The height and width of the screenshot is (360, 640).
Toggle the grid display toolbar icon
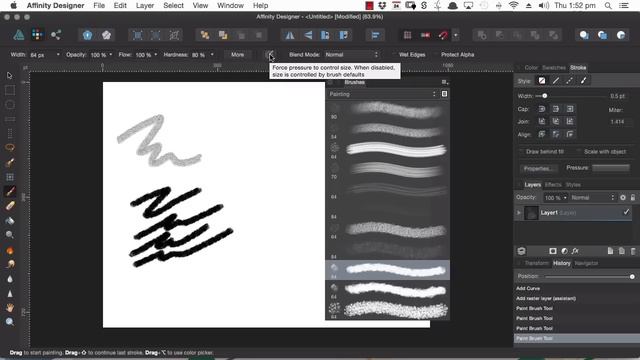click(x=407, y=36)
